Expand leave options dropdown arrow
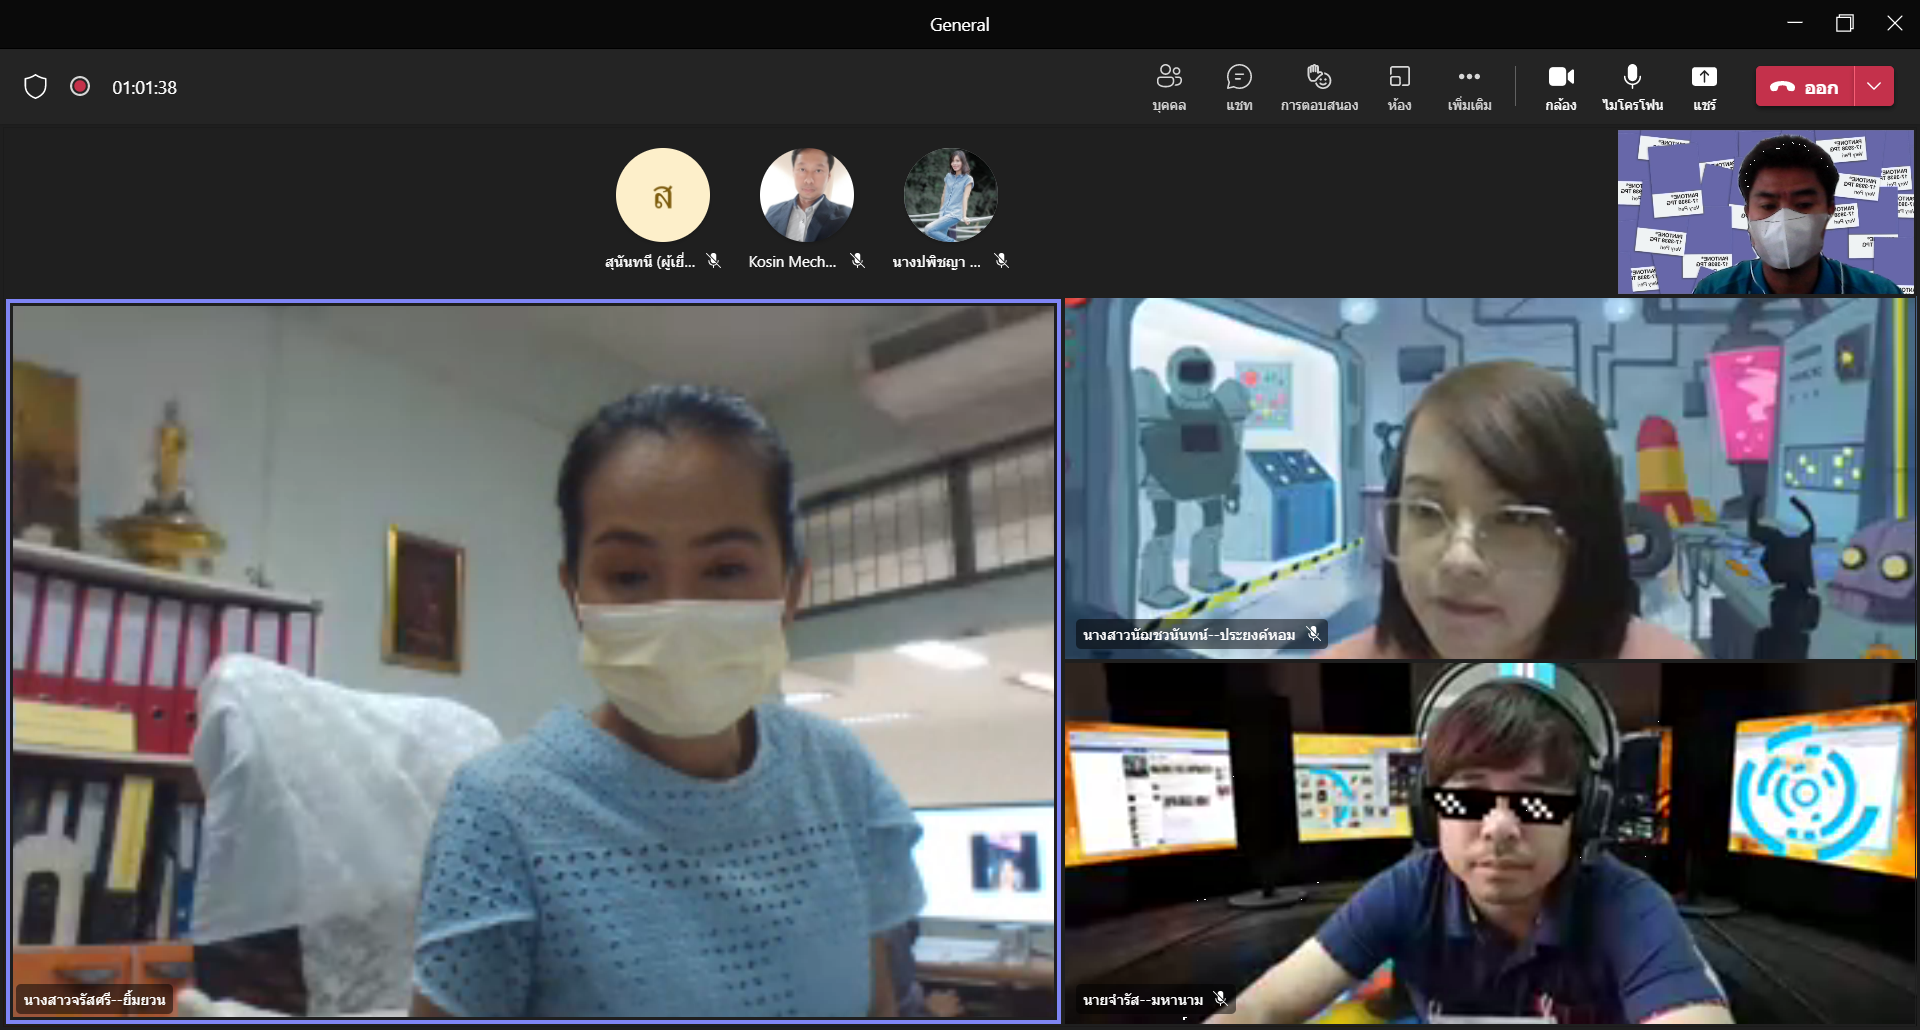The height and width of the screenshot is (1030, 1920). 1874,87
